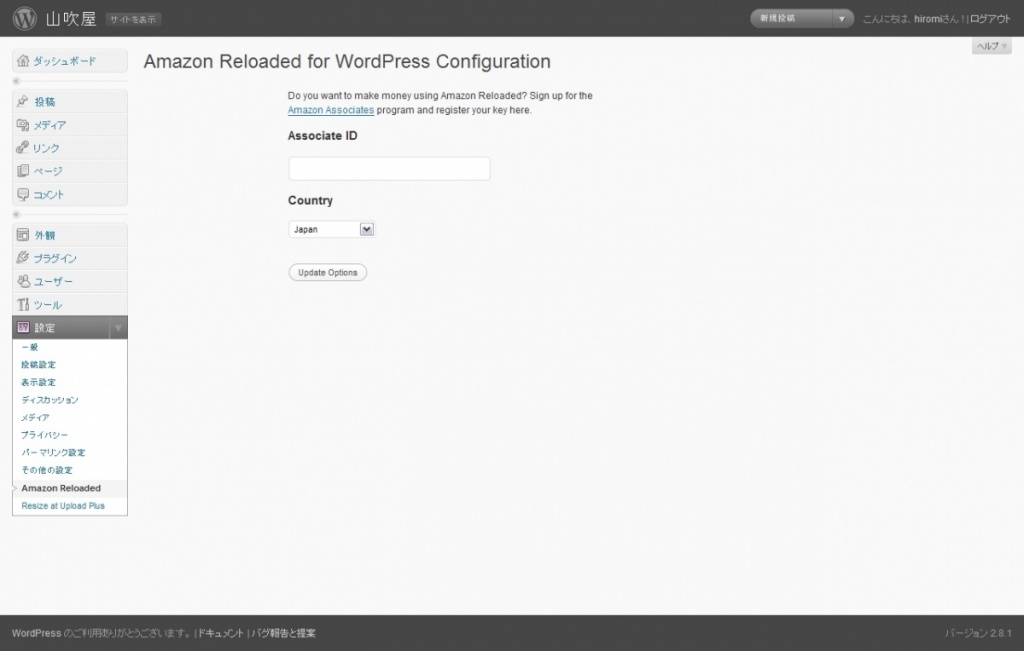Screen dimensions: 1024x651
Task: Click the WordPress logo icon
Action: tap(24, 18)
